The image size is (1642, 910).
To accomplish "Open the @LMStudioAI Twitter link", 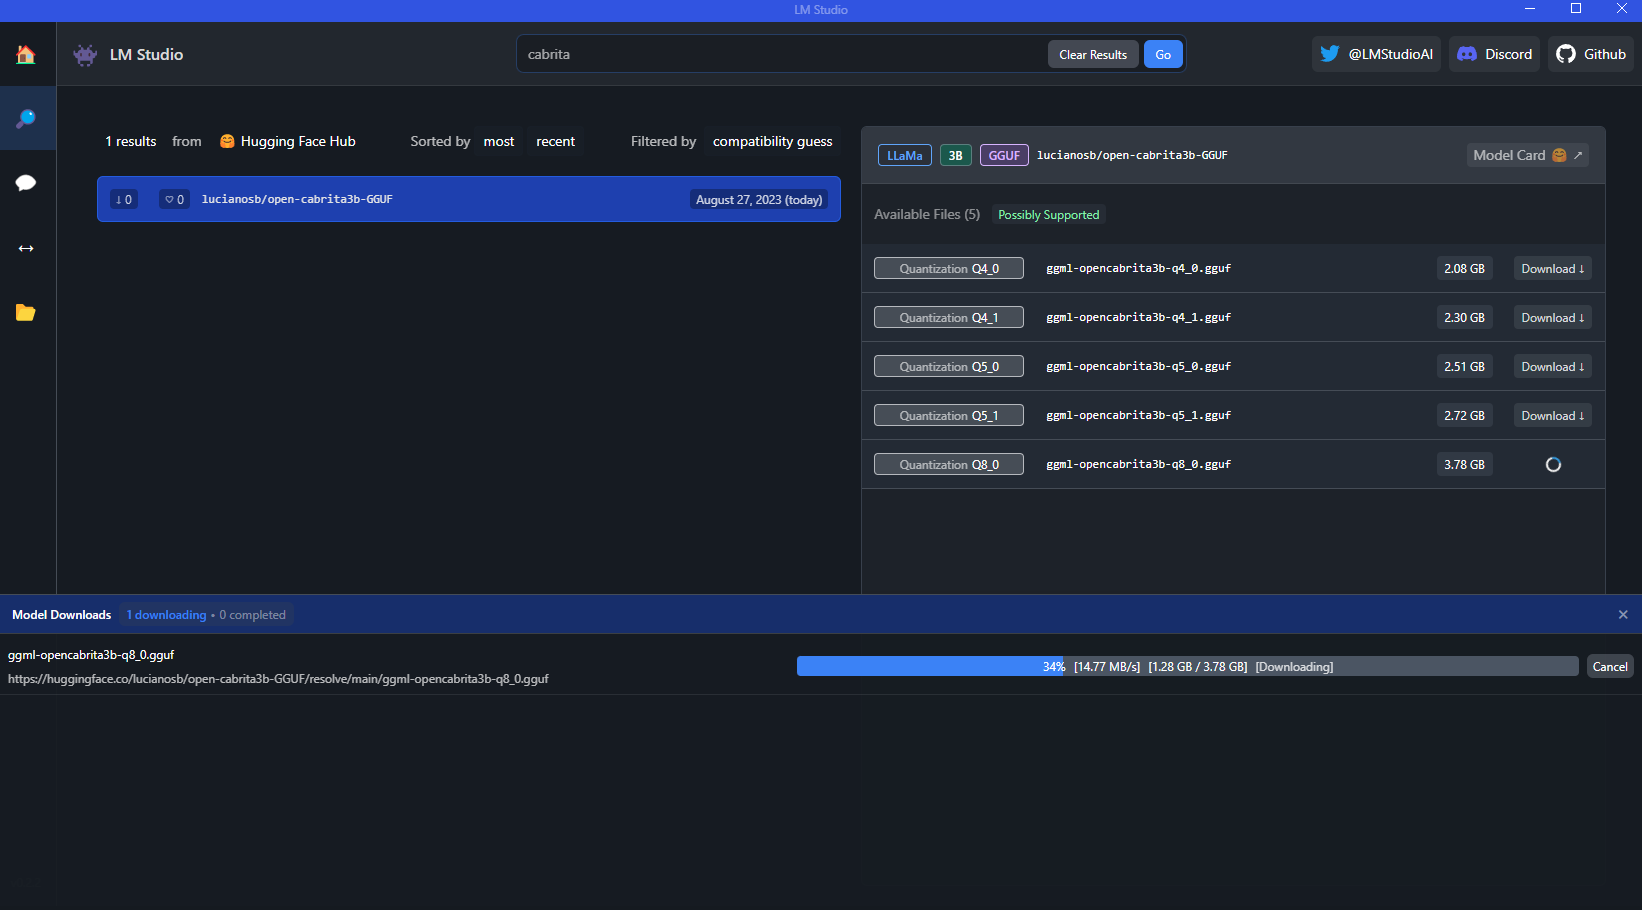I will pyautogui.click(x=1376, y=54).
